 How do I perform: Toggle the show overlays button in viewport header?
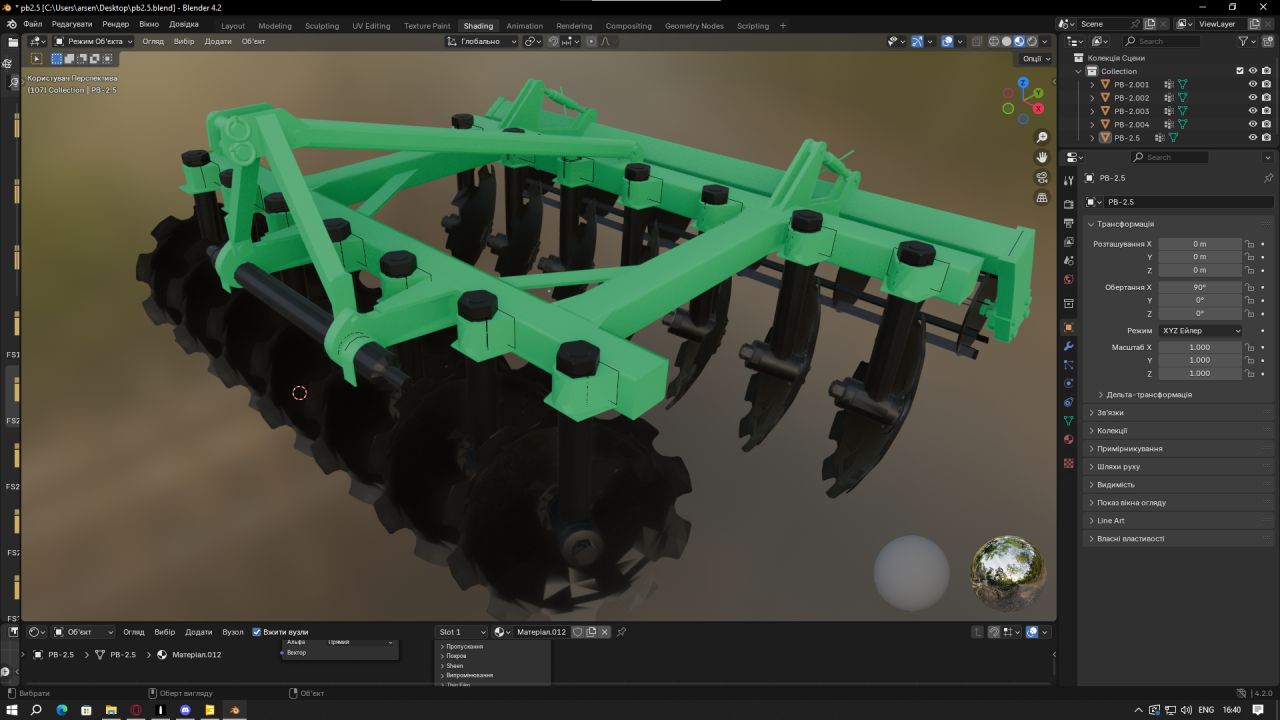(x=947, y=41)
